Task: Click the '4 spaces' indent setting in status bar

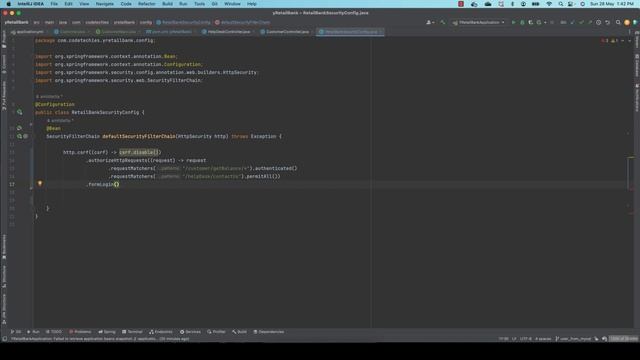Action: pos(543,339)
